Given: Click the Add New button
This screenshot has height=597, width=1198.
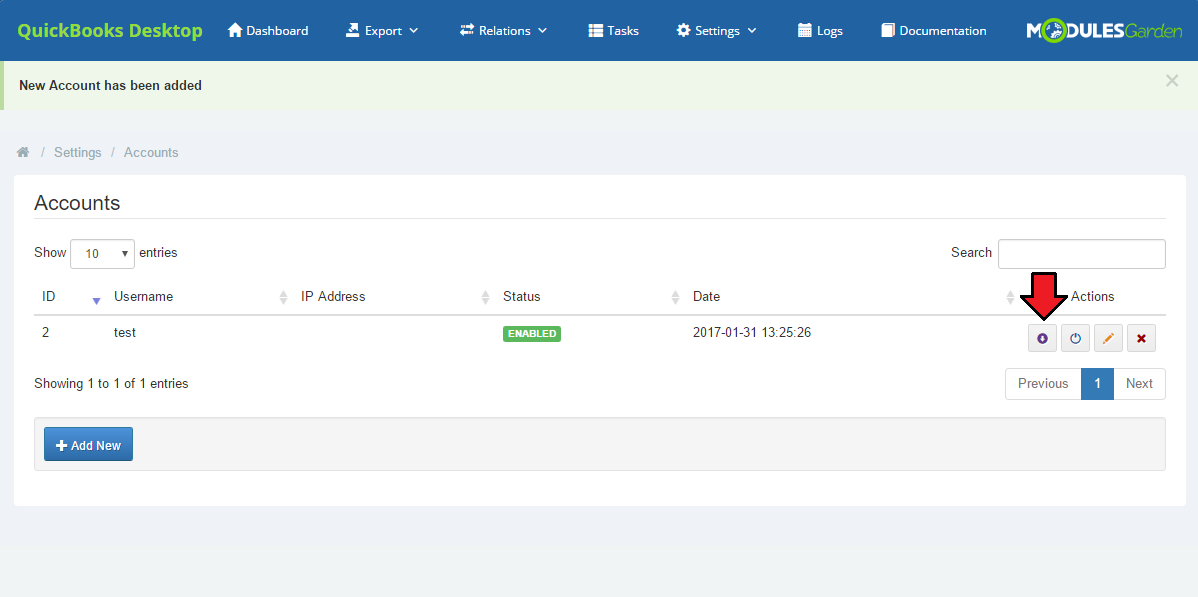Looking at the screenshot, I should pyautogui.click(x=89, y=444).
